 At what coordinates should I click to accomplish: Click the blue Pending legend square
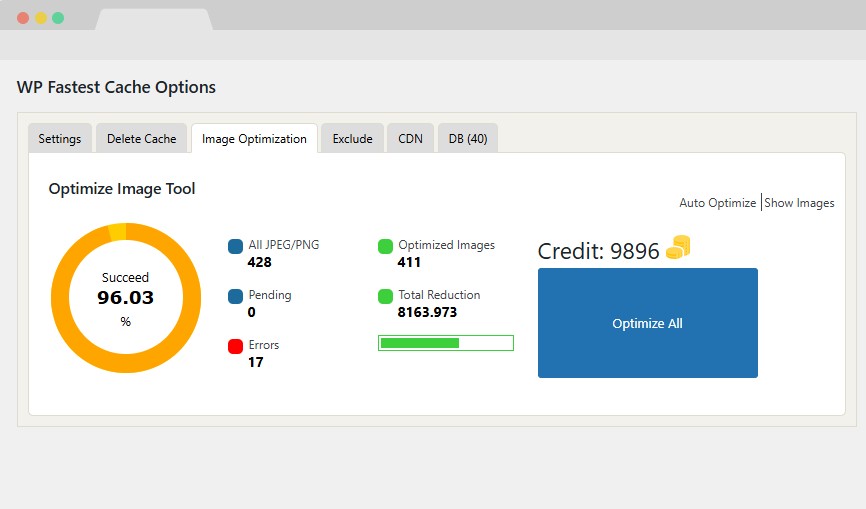(235, 296)
